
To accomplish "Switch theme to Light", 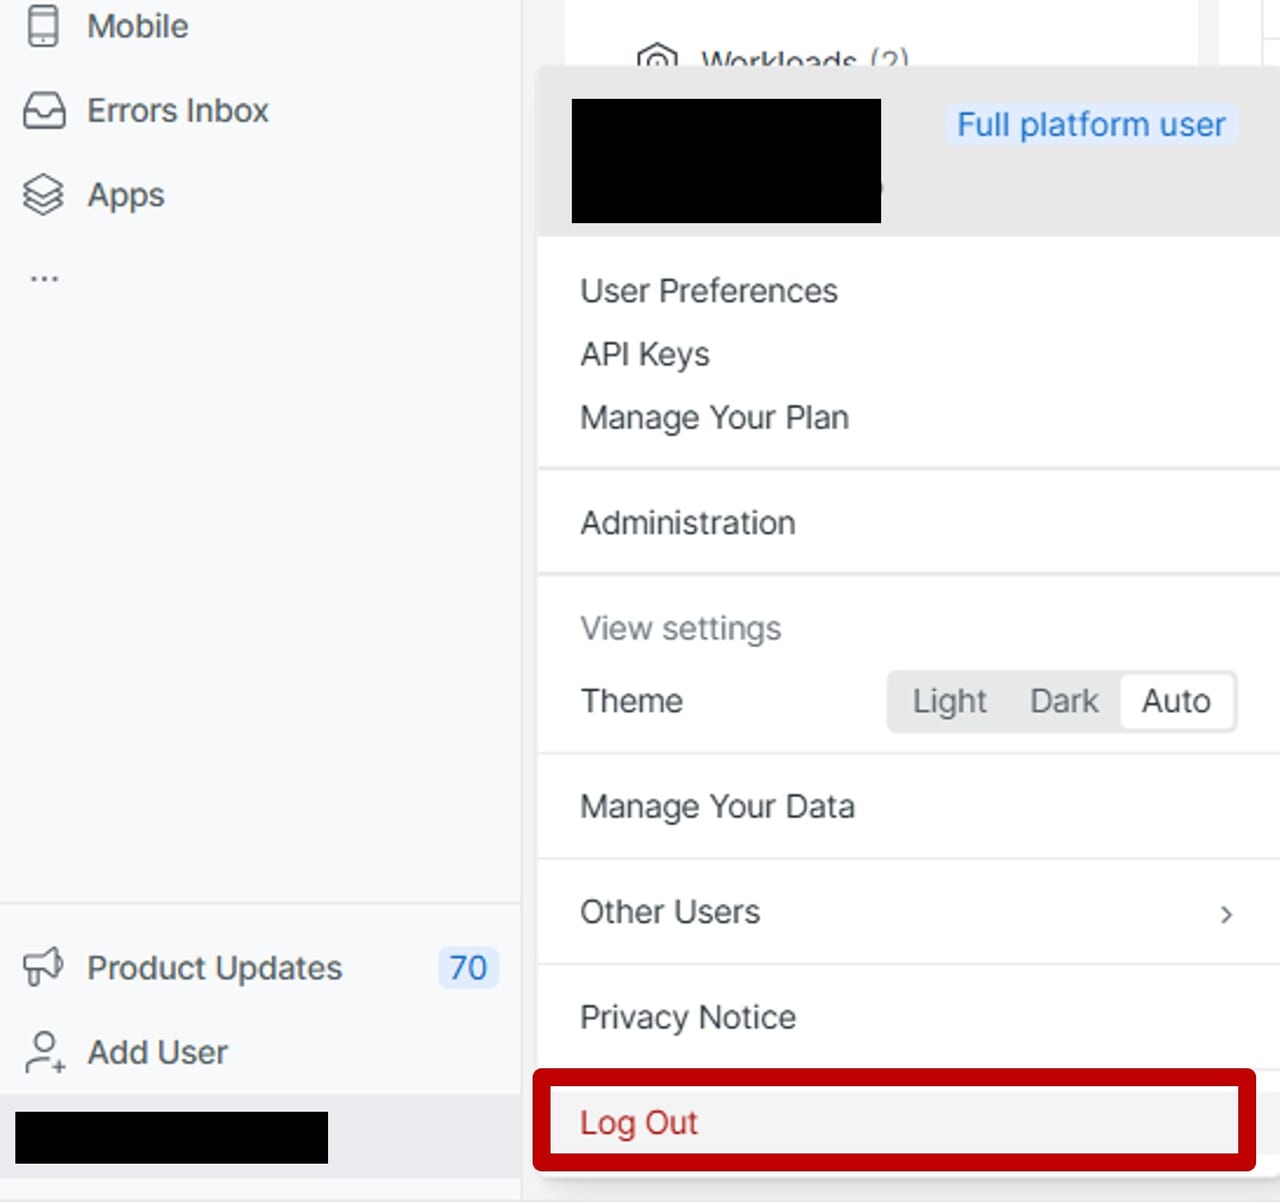I will (948, 701).
